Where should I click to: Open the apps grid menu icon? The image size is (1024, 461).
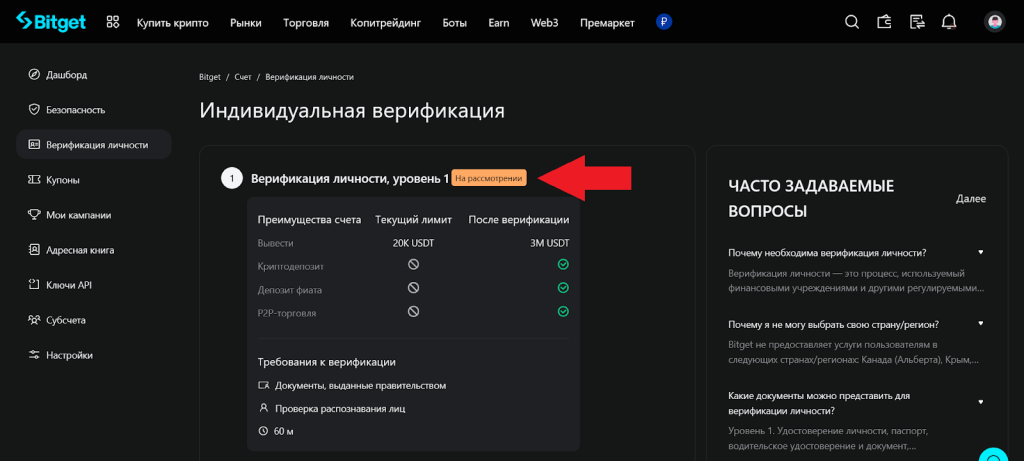(x=113, y=22)
